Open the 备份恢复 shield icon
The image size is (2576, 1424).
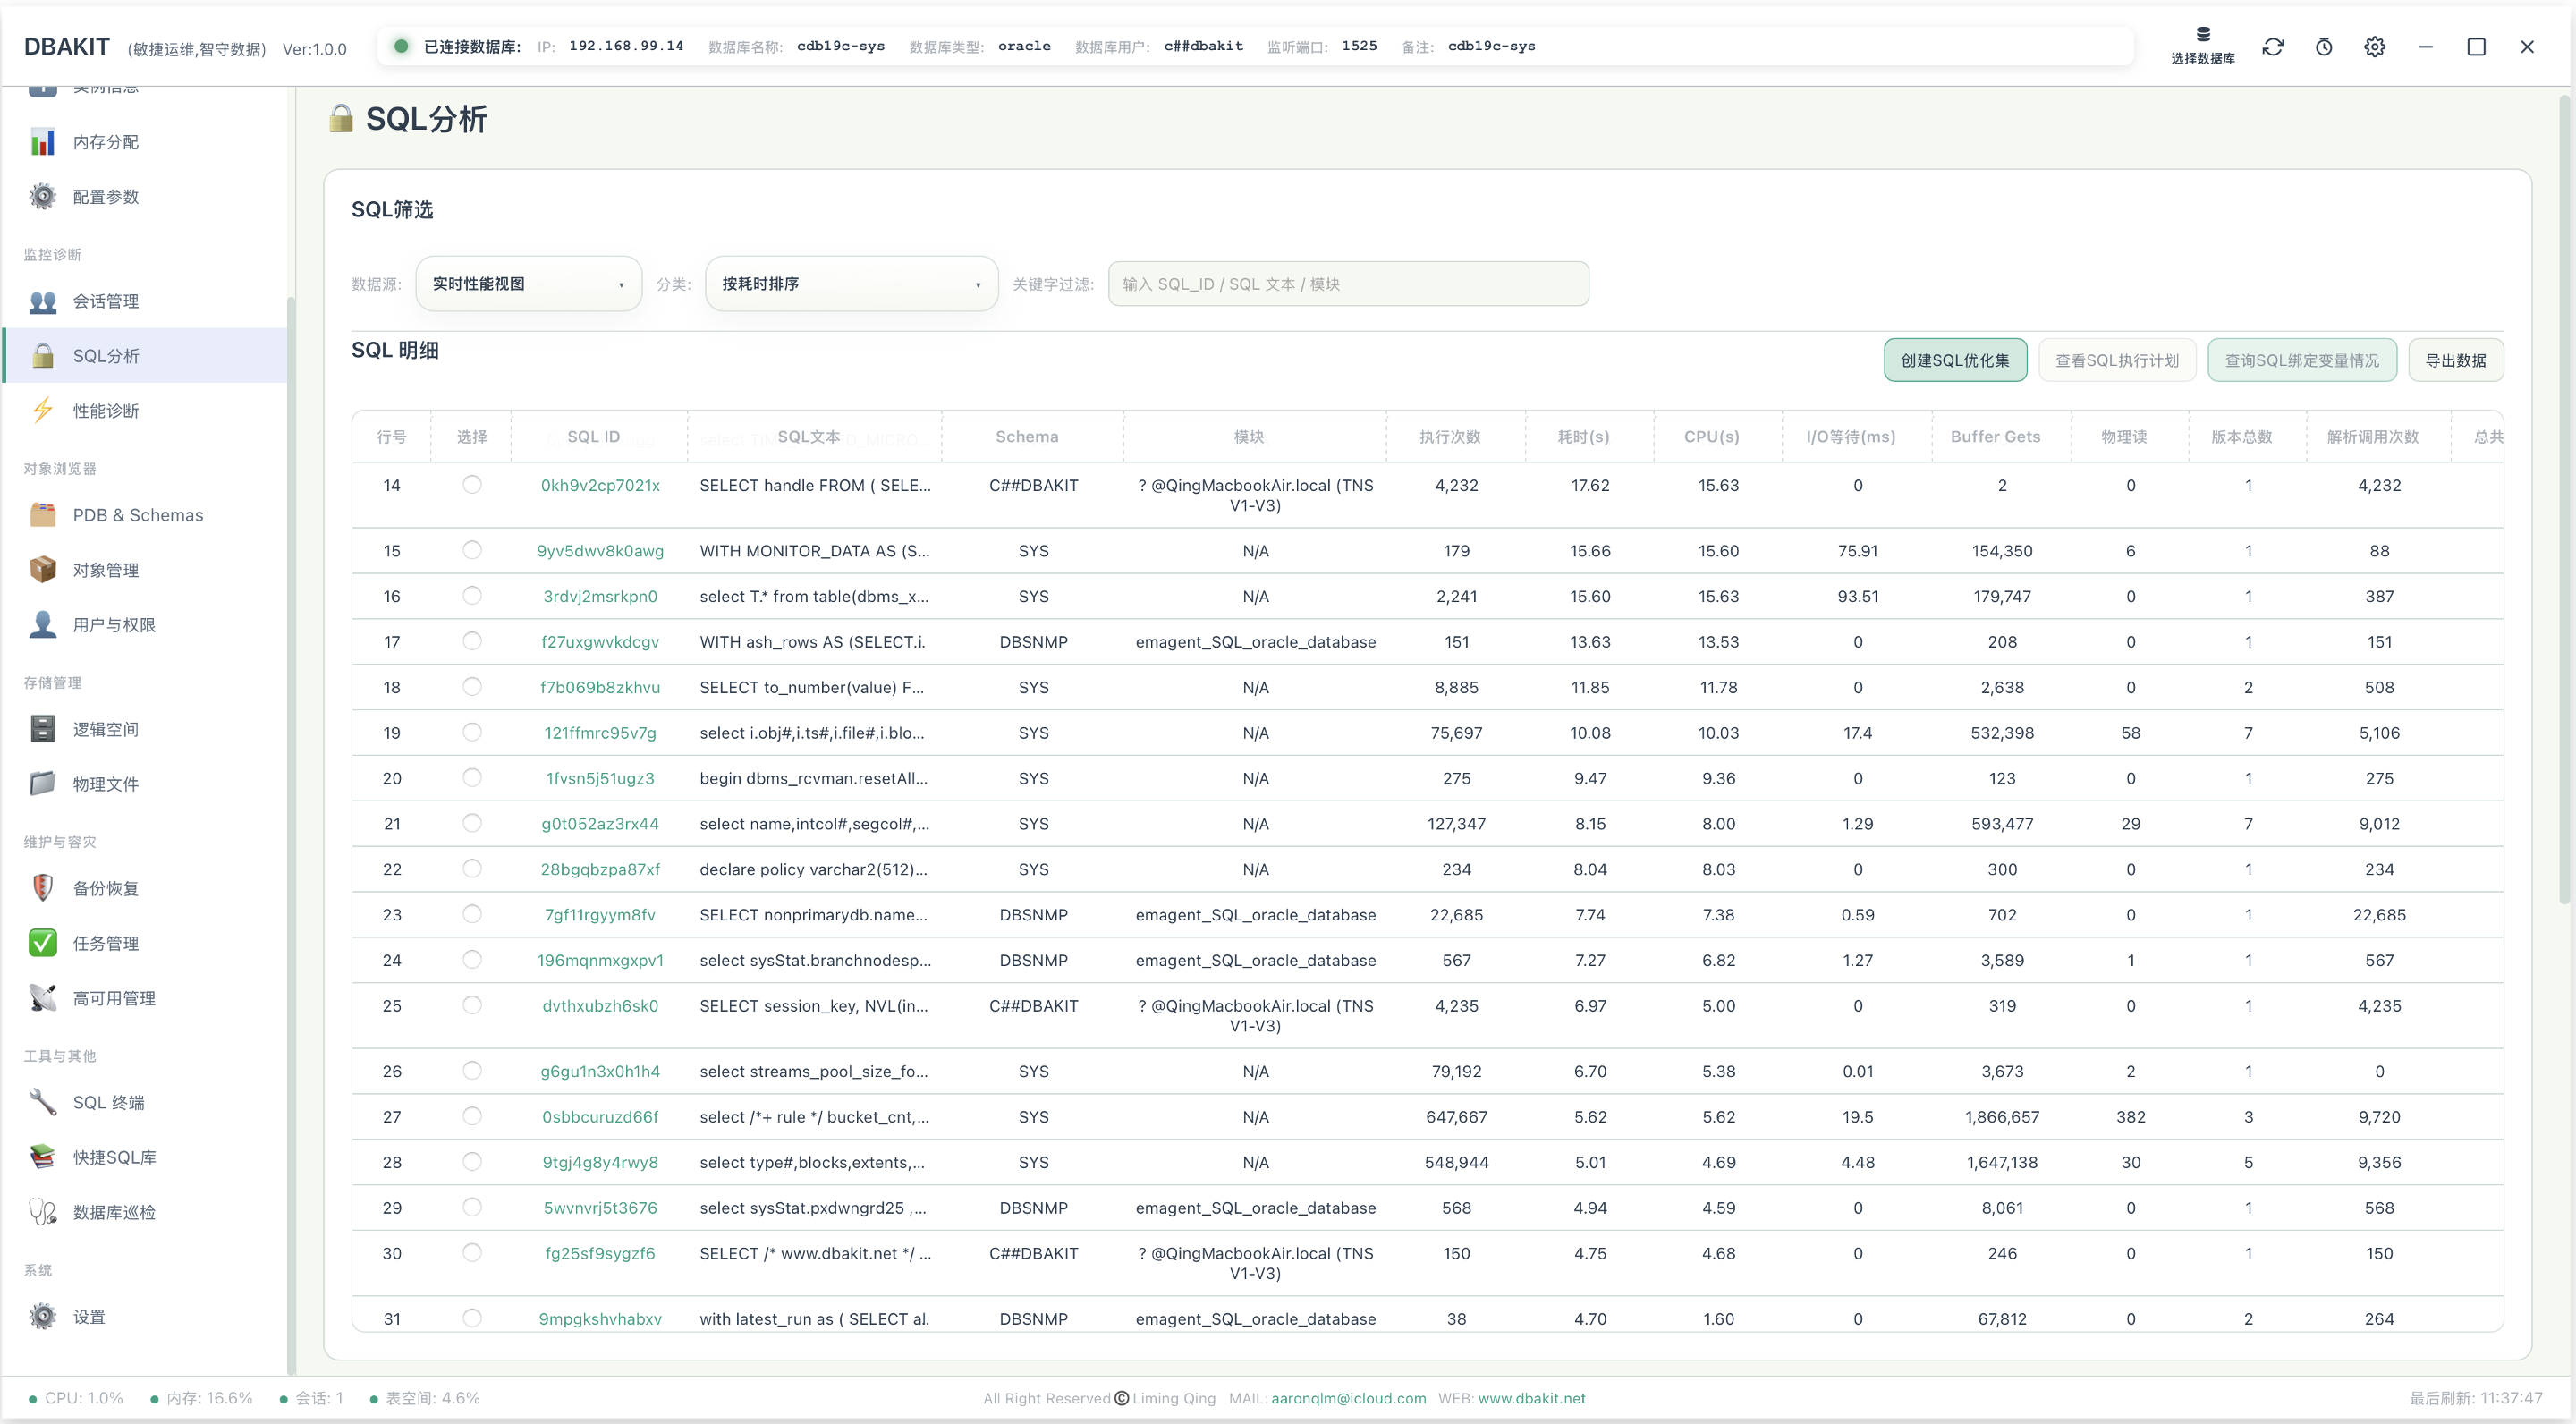[42, 888]
